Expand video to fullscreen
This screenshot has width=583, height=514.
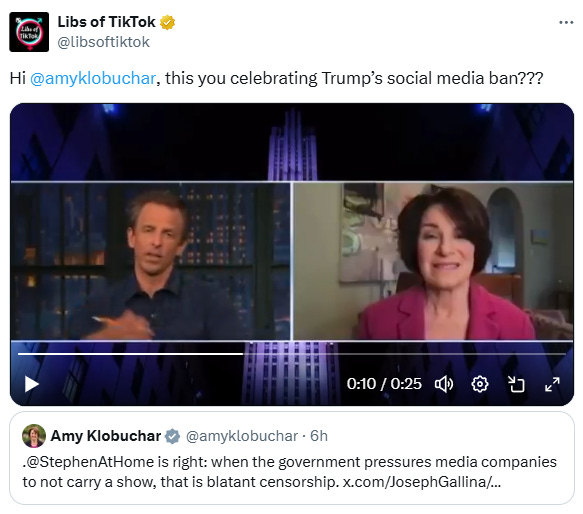pyautogui.click(x=552, y=384)
